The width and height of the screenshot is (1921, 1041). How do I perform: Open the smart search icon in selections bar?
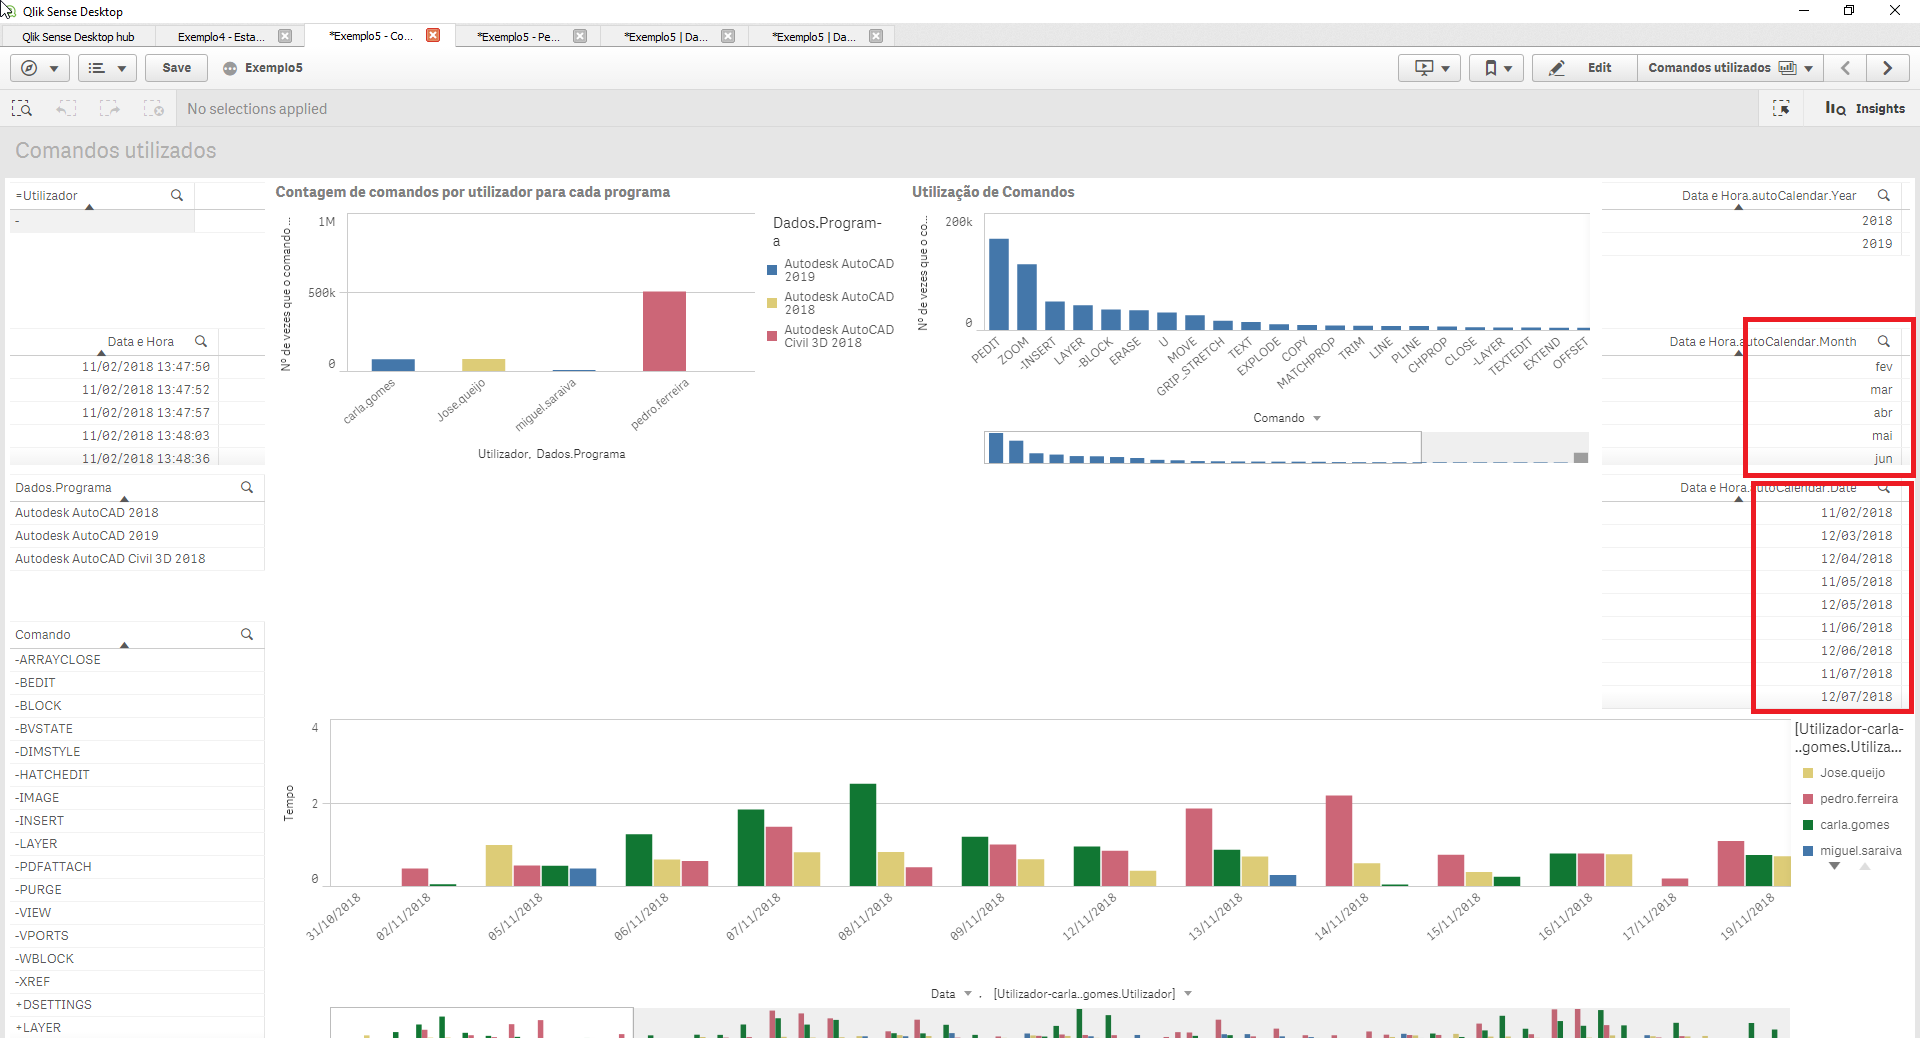(x=22, y=108)
